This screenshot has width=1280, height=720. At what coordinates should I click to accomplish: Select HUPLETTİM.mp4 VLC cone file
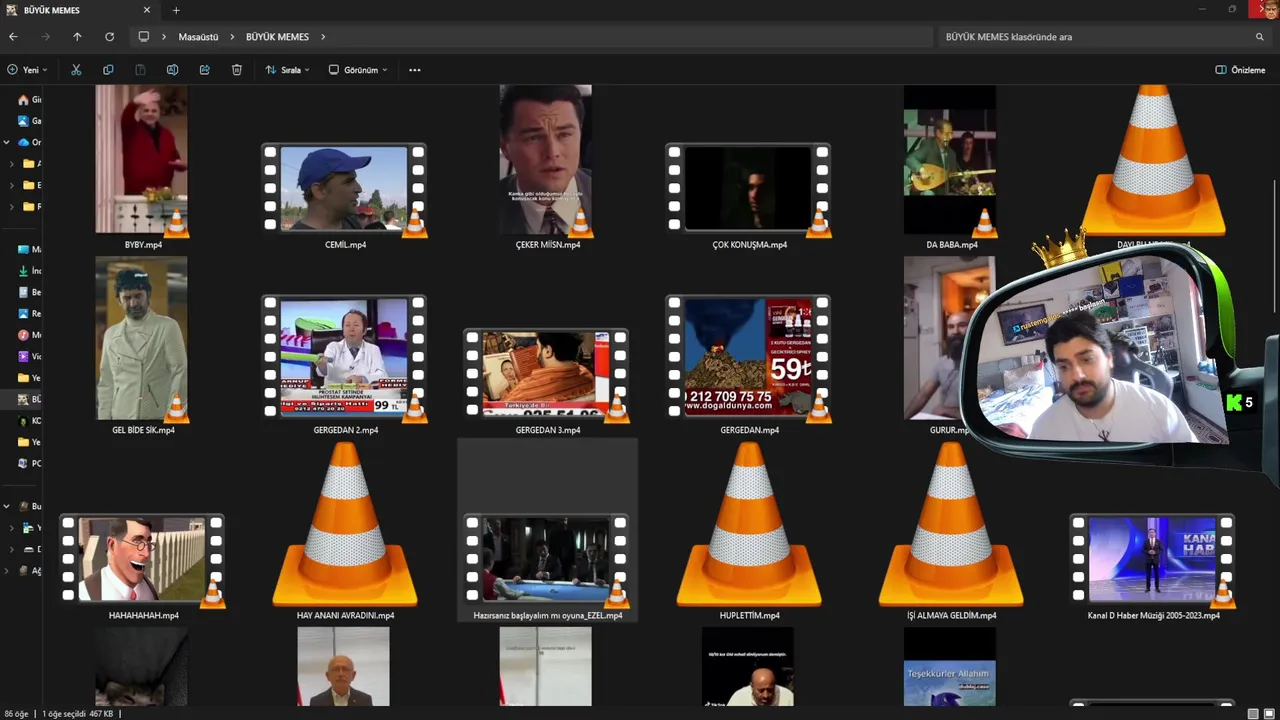tap(749, 525)
